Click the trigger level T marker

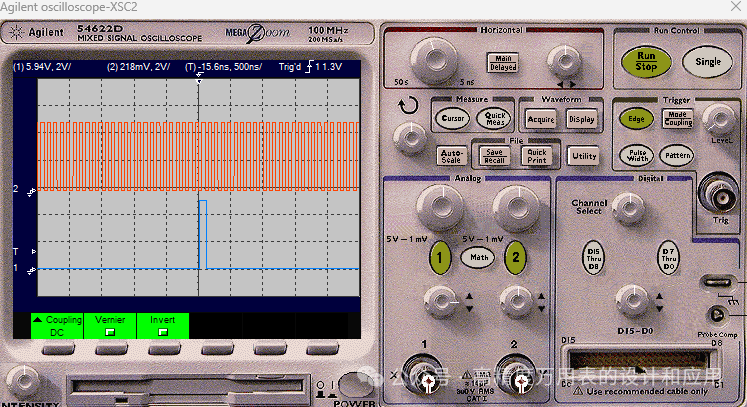pos(33,251)
